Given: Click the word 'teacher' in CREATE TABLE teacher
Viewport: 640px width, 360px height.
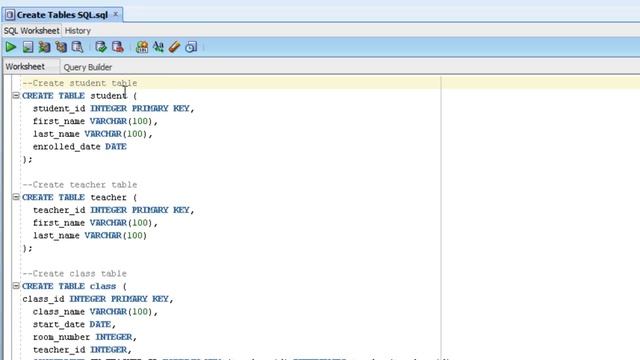Looking at the screenshot, I should (109, 198).
